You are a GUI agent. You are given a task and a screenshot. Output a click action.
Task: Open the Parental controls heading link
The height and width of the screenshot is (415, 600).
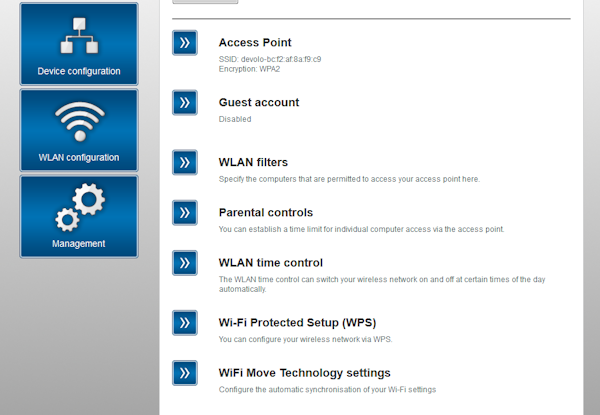(x=266, y=212)
